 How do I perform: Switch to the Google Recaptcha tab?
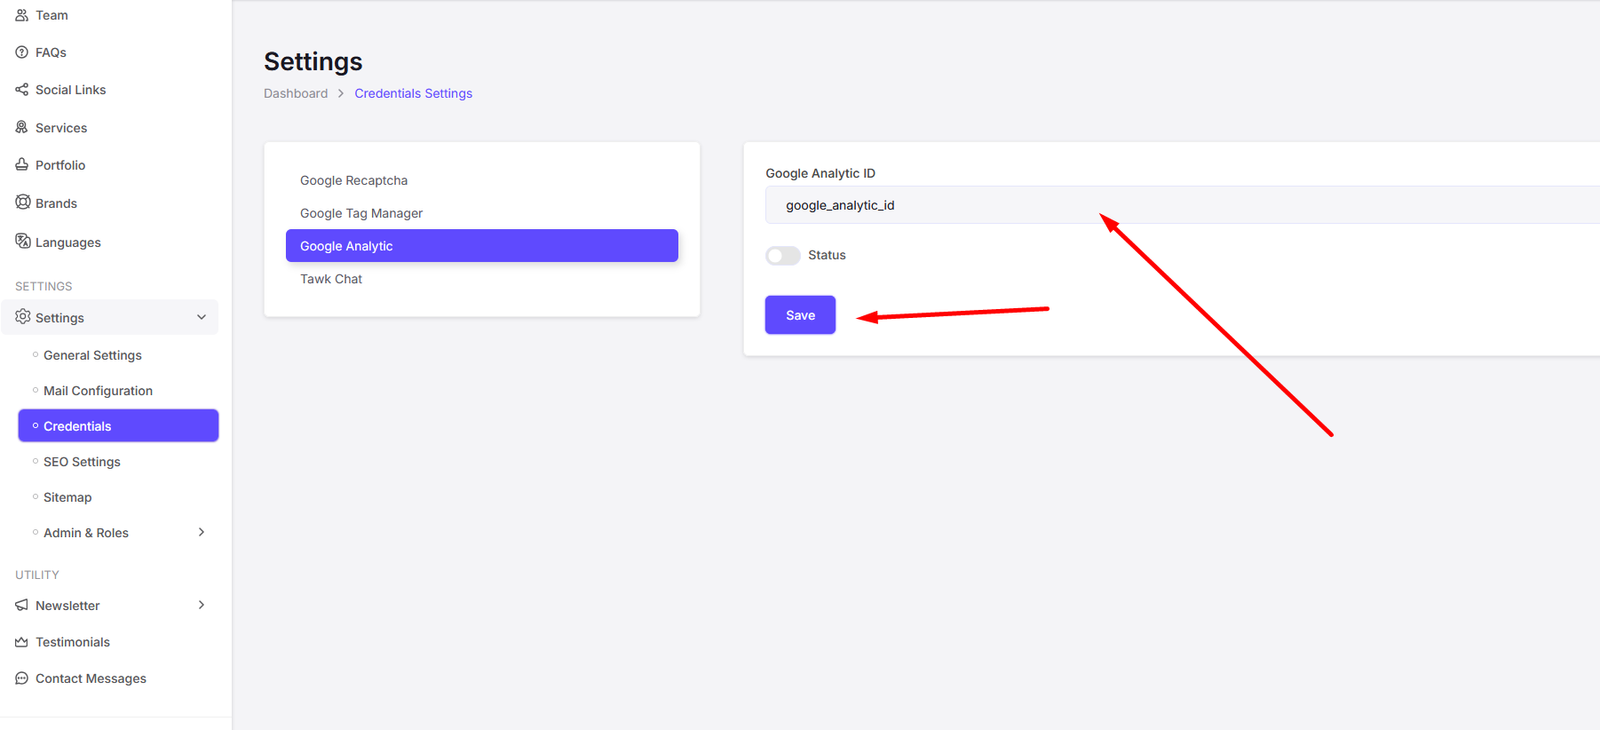click(354, 181)
